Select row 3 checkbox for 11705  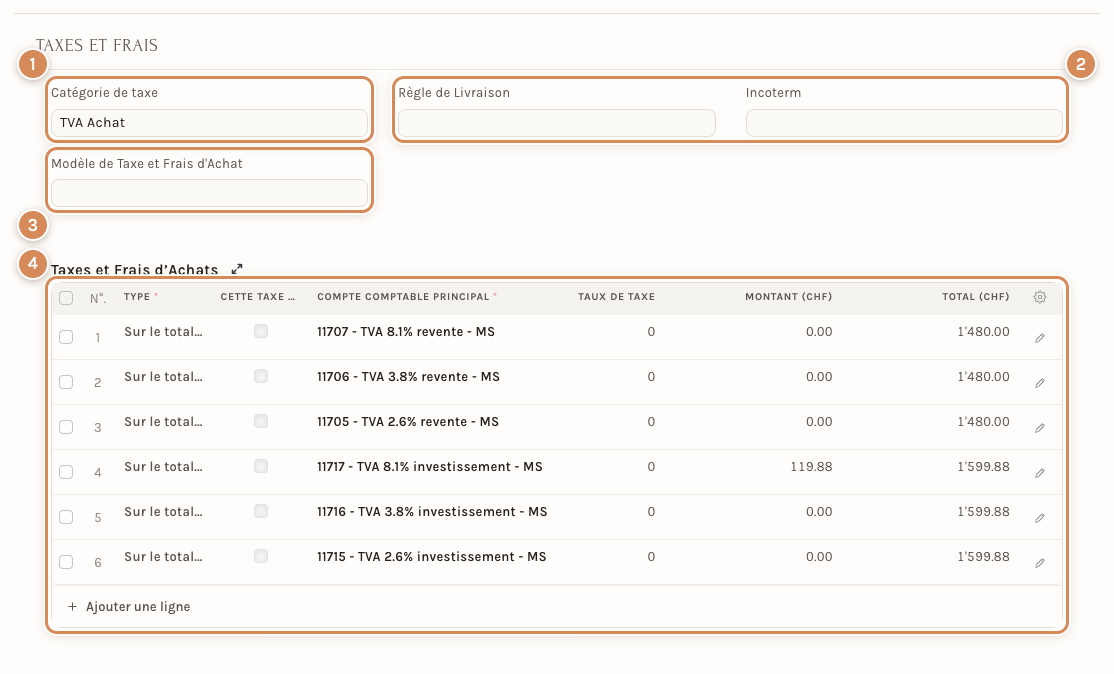(66, 427)
